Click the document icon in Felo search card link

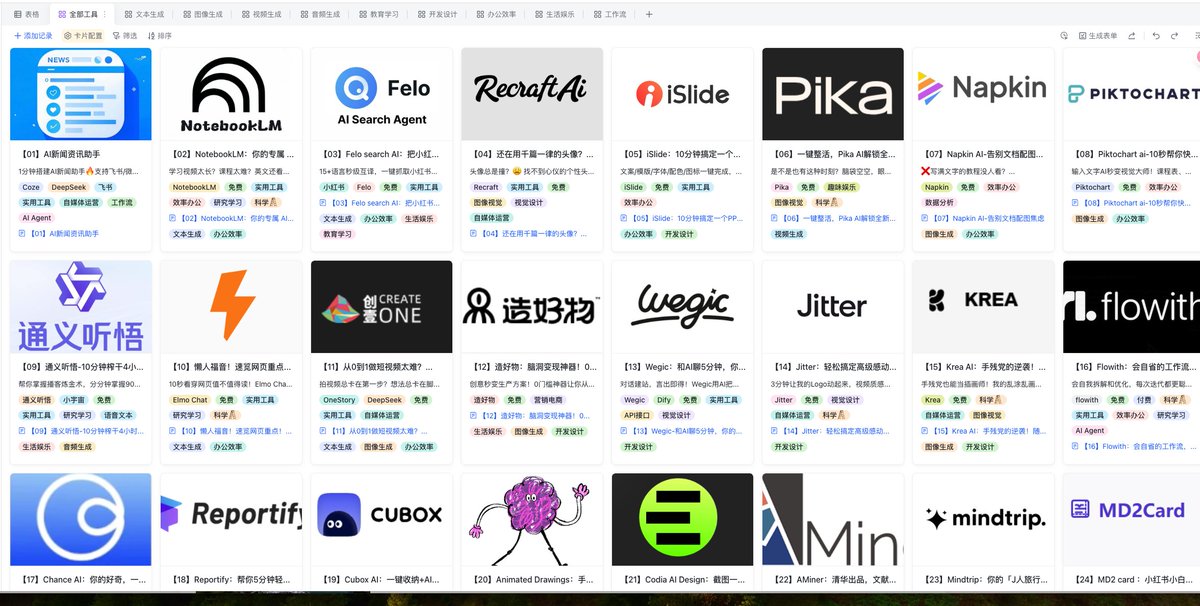324,203
